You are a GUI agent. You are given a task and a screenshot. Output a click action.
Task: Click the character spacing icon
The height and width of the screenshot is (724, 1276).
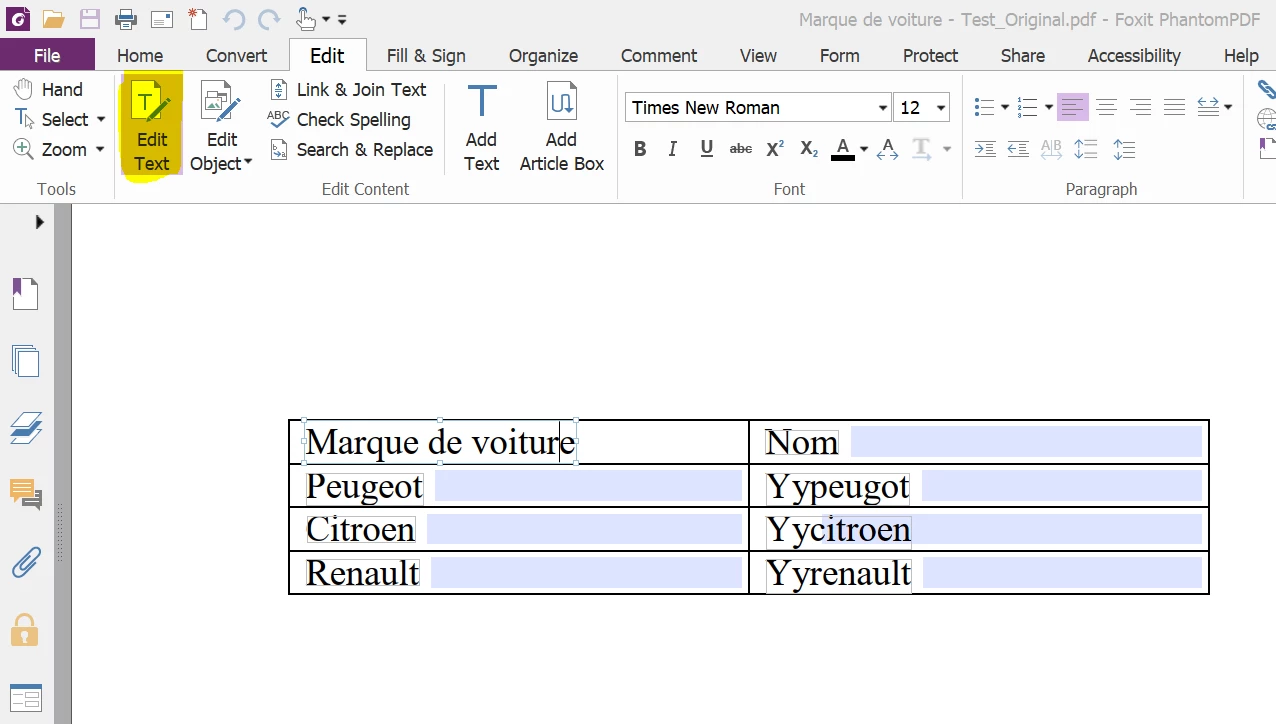point(887,149)
